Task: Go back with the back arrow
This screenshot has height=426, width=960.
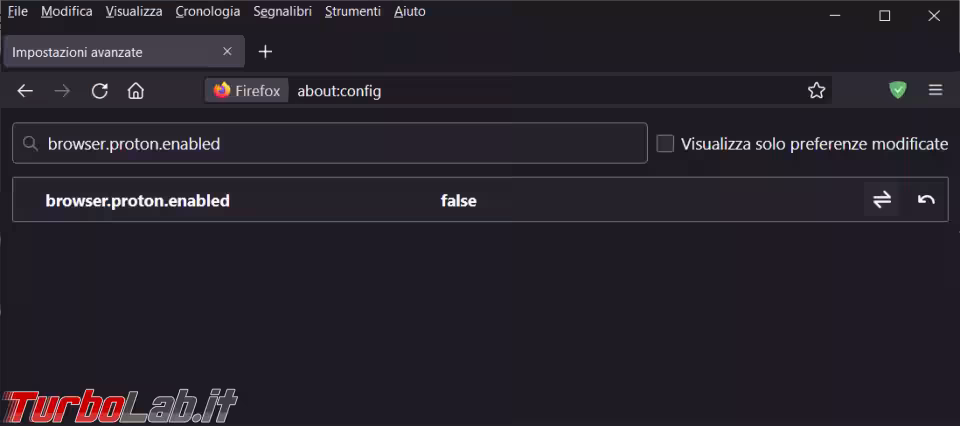Action: [x=25, y=91]
